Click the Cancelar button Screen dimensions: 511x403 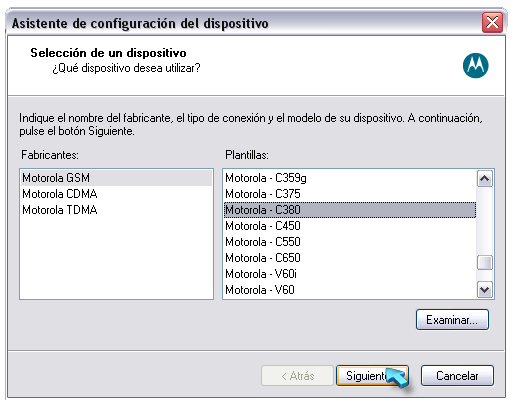[x=457, y=376]
